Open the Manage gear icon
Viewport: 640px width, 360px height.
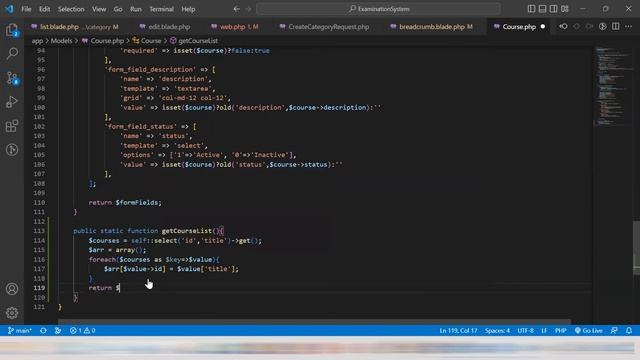tap(12, 313)
